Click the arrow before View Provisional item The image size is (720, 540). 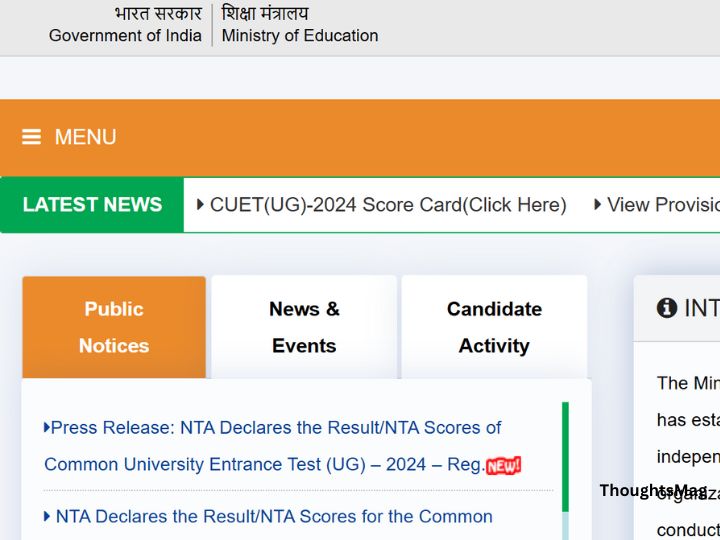tap(597, 204)
